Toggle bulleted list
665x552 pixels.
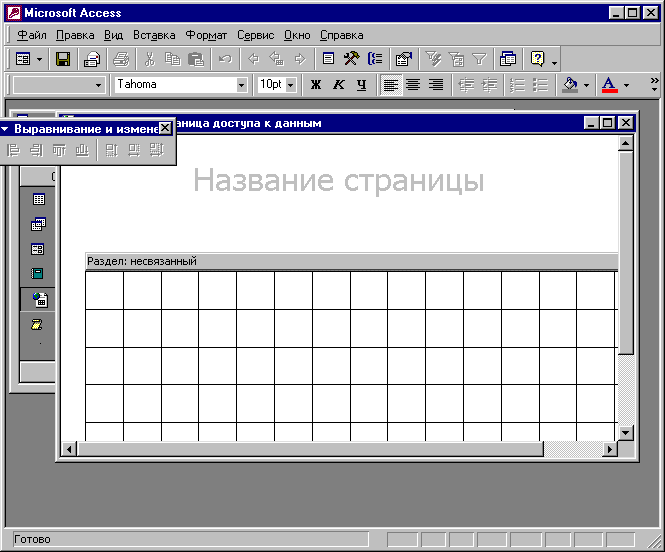coord(540,85)
